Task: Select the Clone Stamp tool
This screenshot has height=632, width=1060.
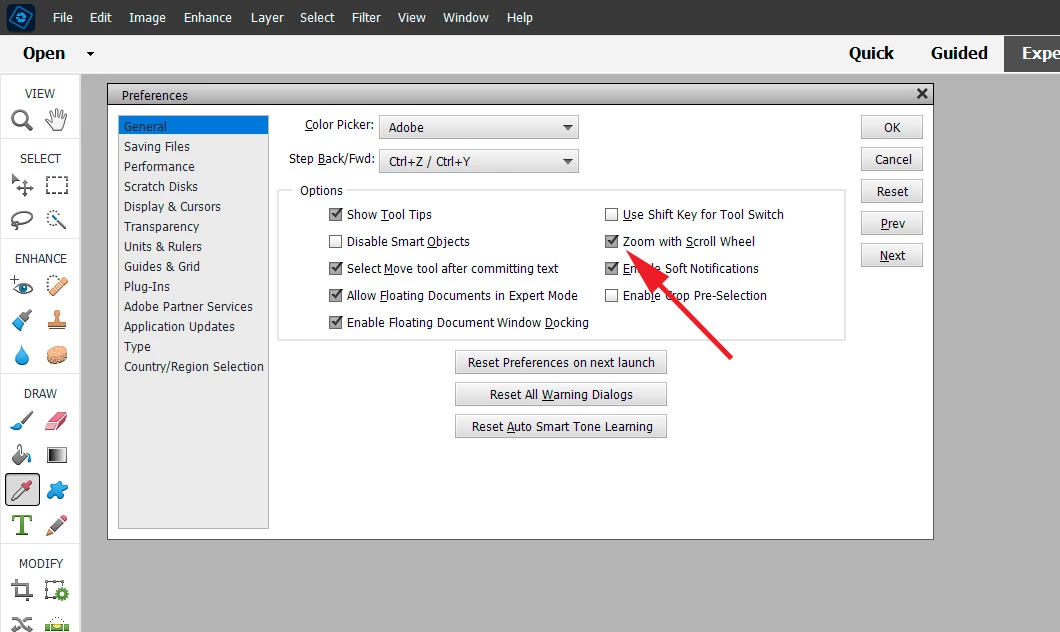Action: [57, 320]
